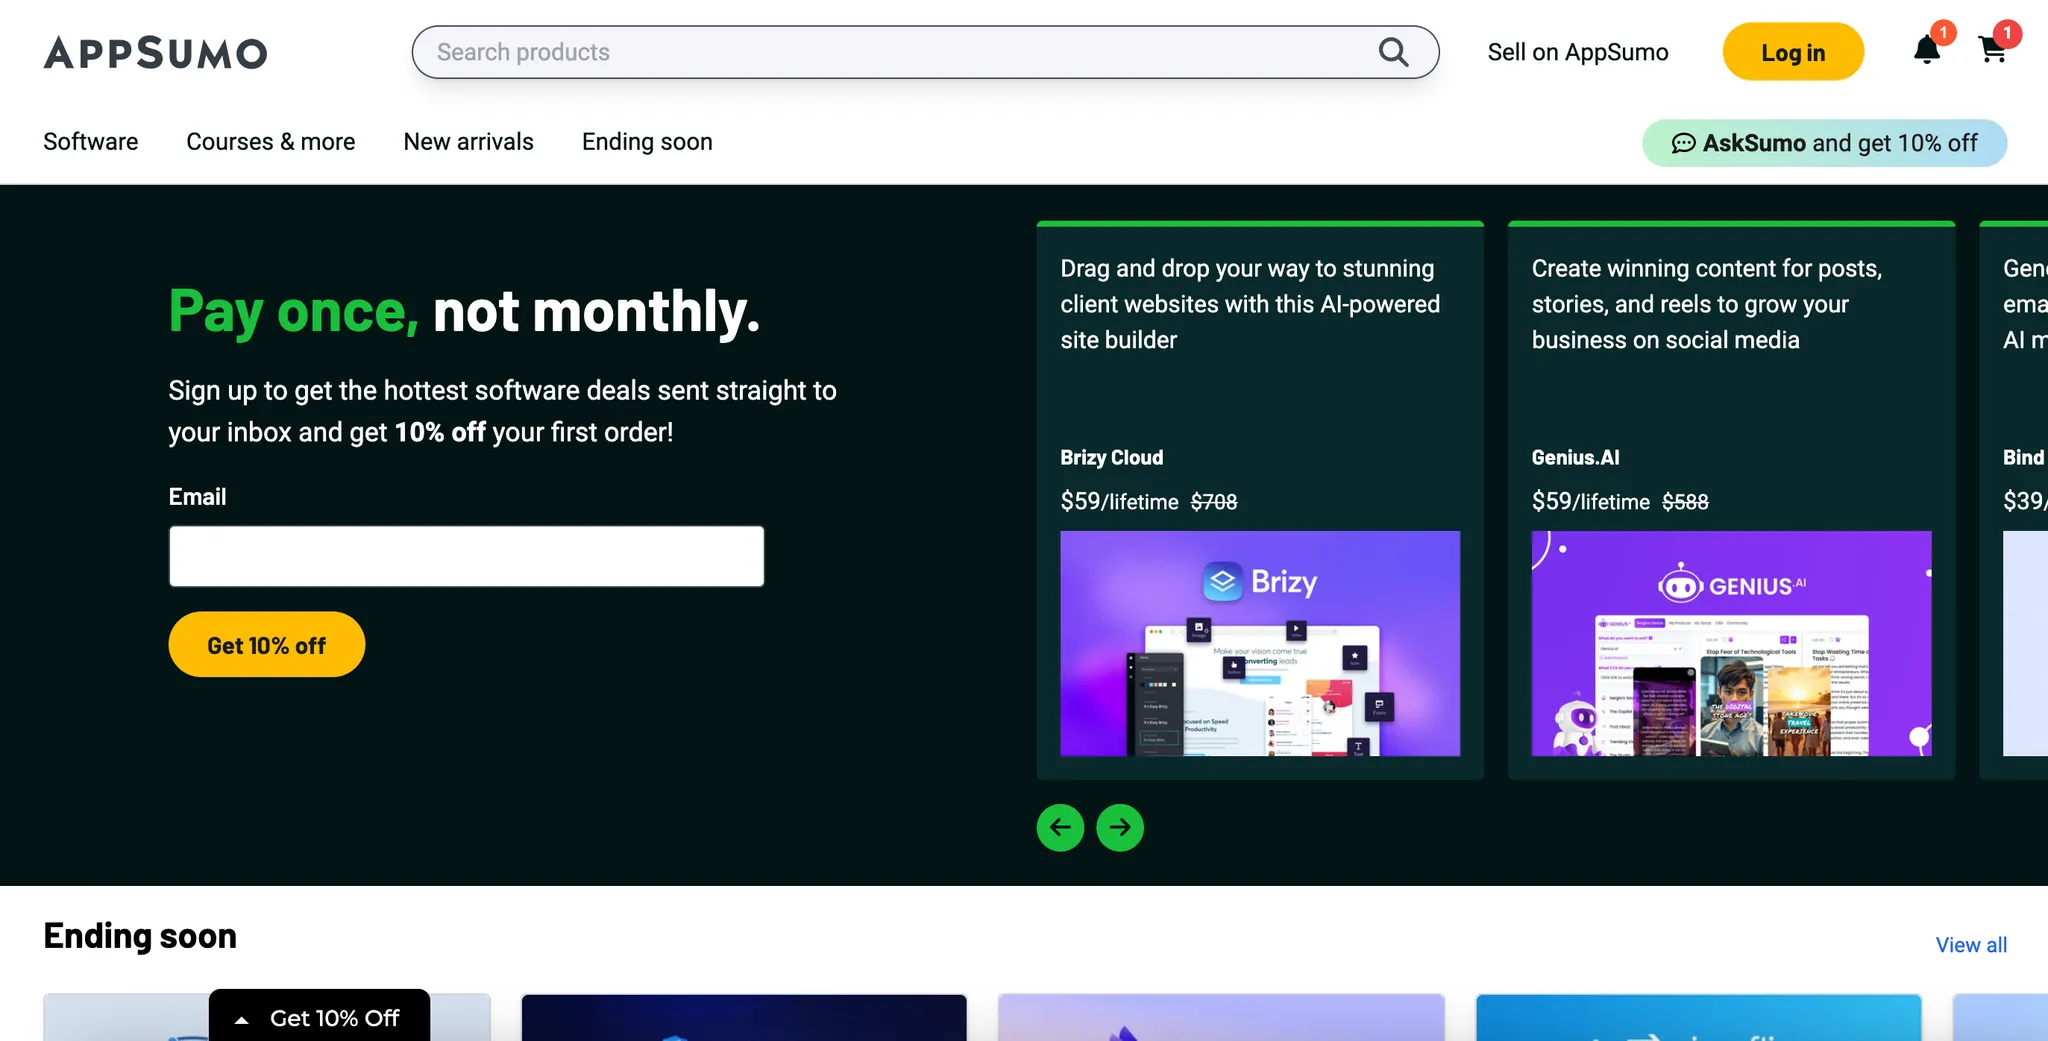The height and width of the screenshot is (1041, 2048).
Task: Go to New arrivals
Action: click(x=468, y=142)
